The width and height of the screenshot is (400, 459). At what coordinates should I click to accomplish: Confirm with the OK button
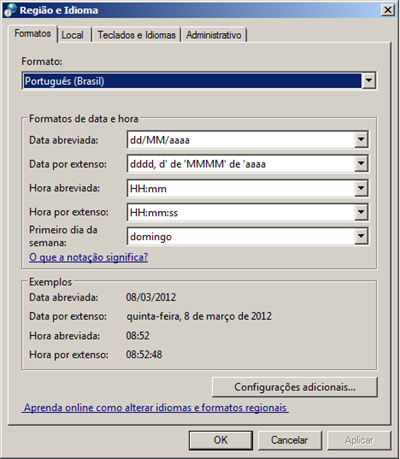[221, 440]
